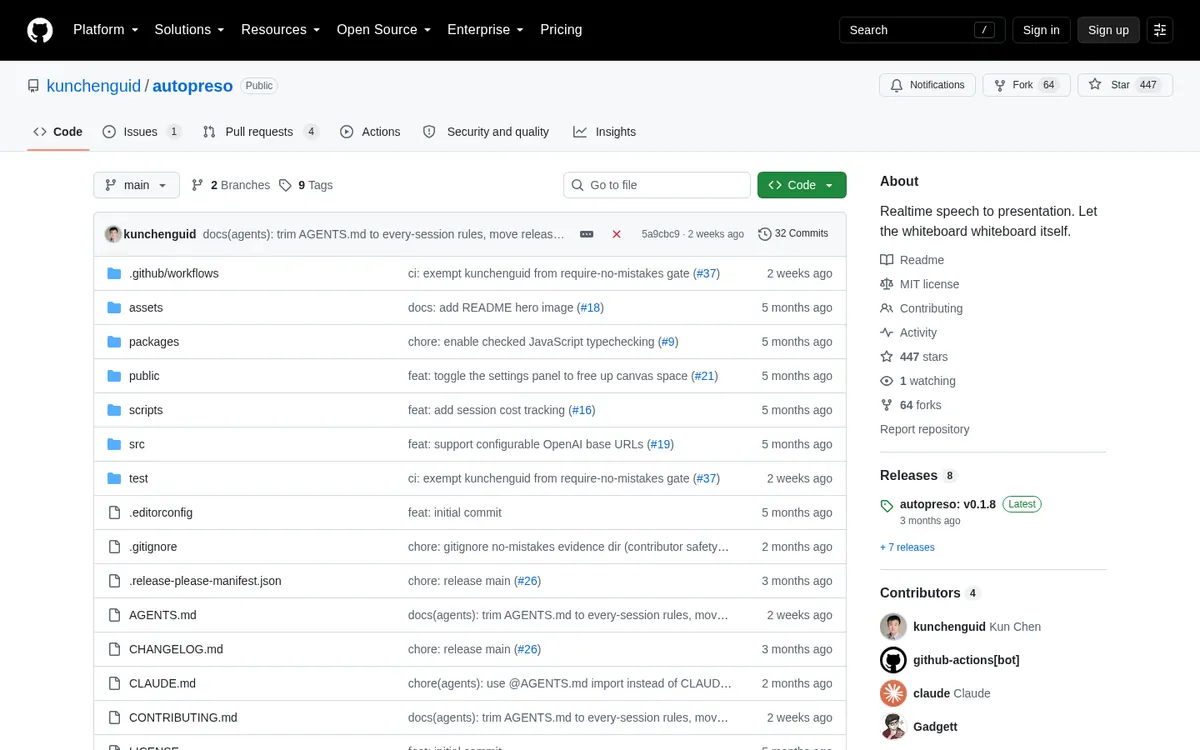Open pull request #16 link in scripts row
This screenshot has height=750, width=1200.
pyautogui.click(x=581, y=410)
